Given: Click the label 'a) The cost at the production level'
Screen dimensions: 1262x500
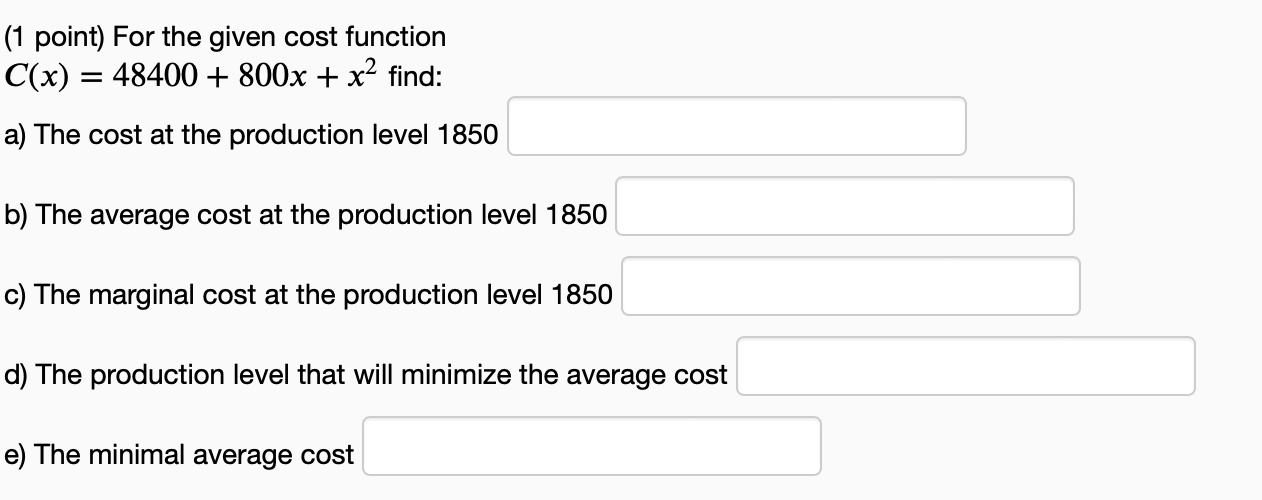Looking at the screenshot, I should pyautogui.click(x=217, y=136).
